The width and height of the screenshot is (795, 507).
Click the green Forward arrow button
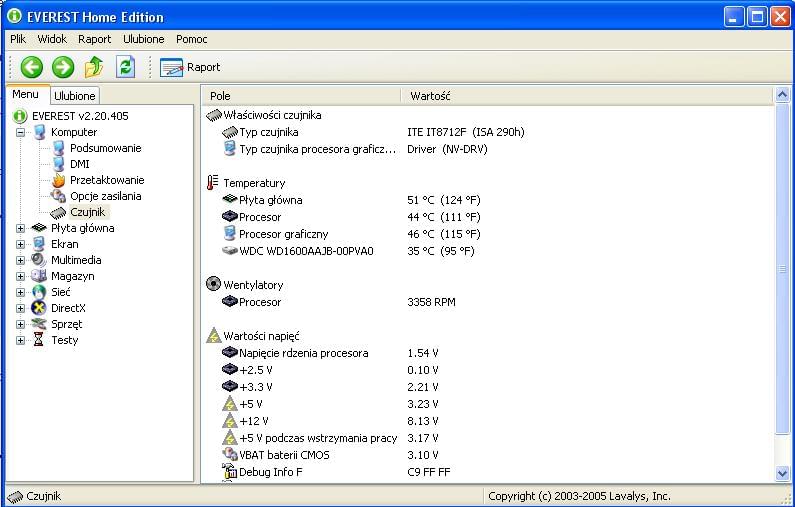pos(63,67)
